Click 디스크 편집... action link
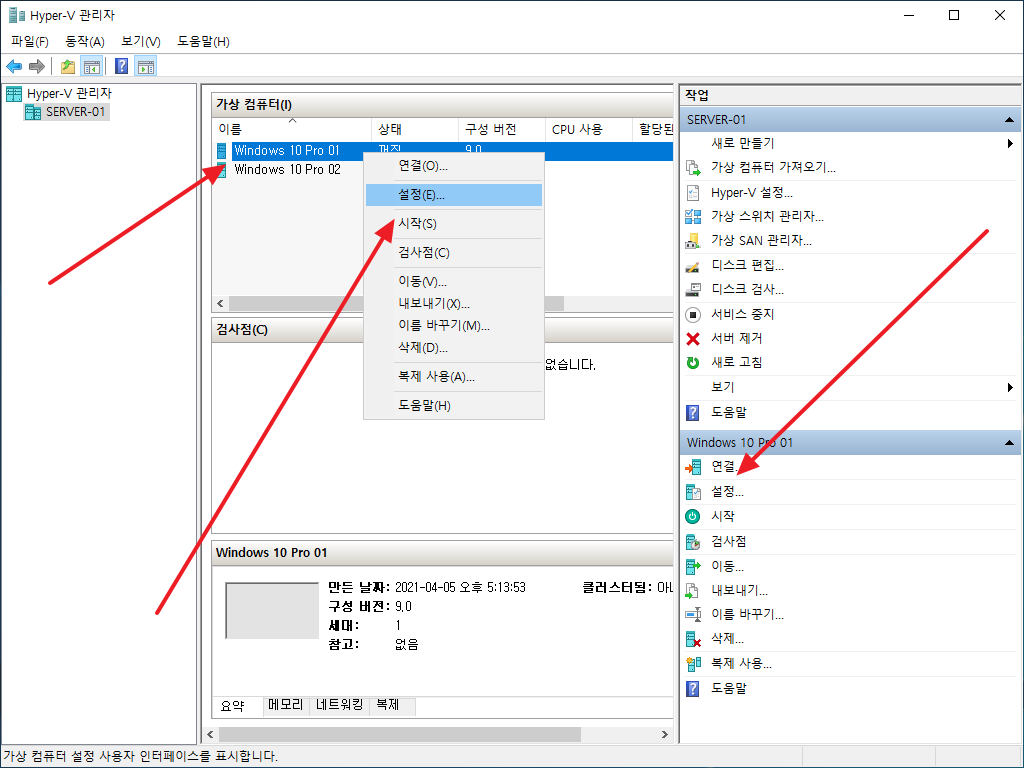1024x768 pixels. [x=747, y=266]
